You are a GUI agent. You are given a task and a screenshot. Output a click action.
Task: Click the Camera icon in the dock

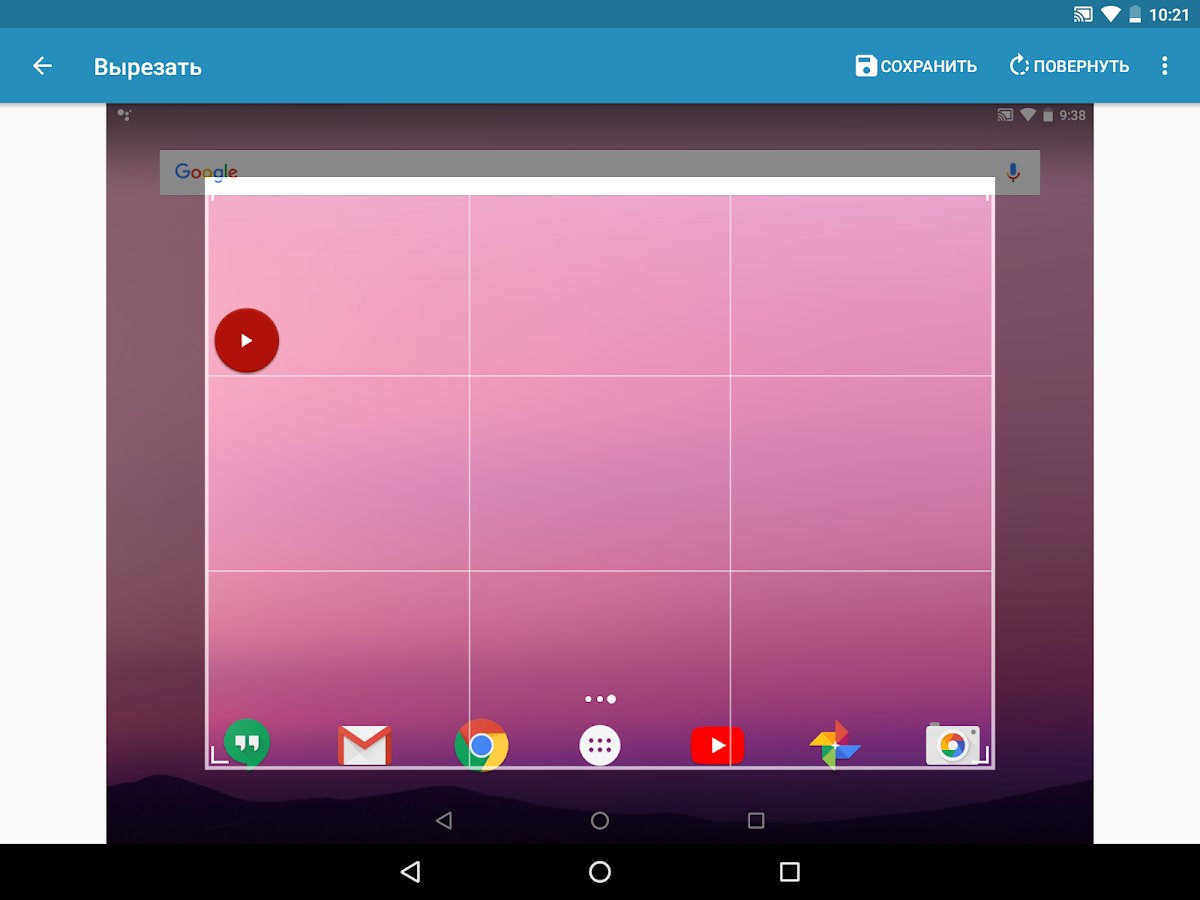pos(952,744)
